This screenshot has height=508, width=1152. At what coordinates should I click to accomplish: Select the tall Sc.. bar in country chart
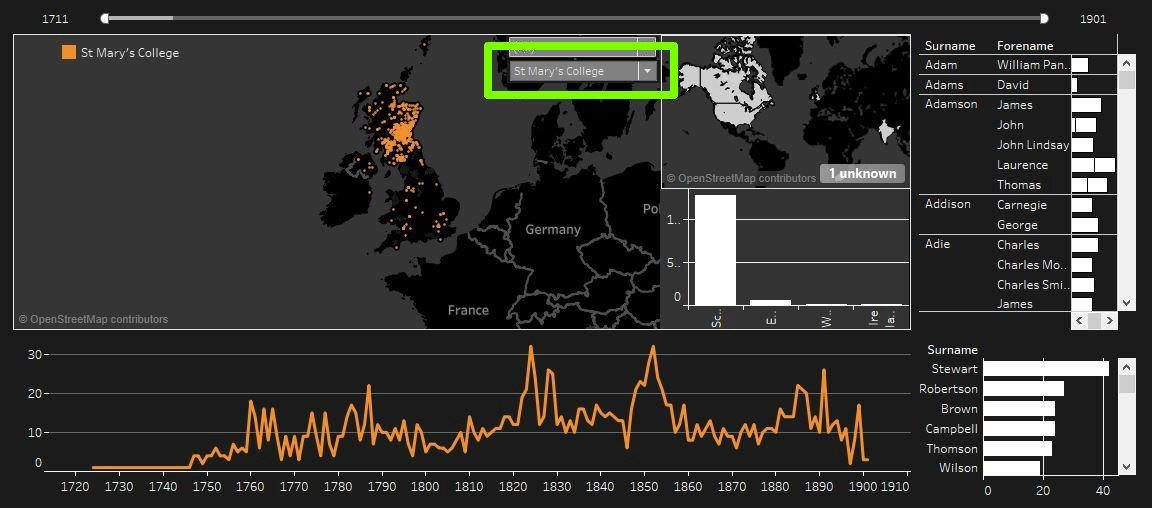715,250
